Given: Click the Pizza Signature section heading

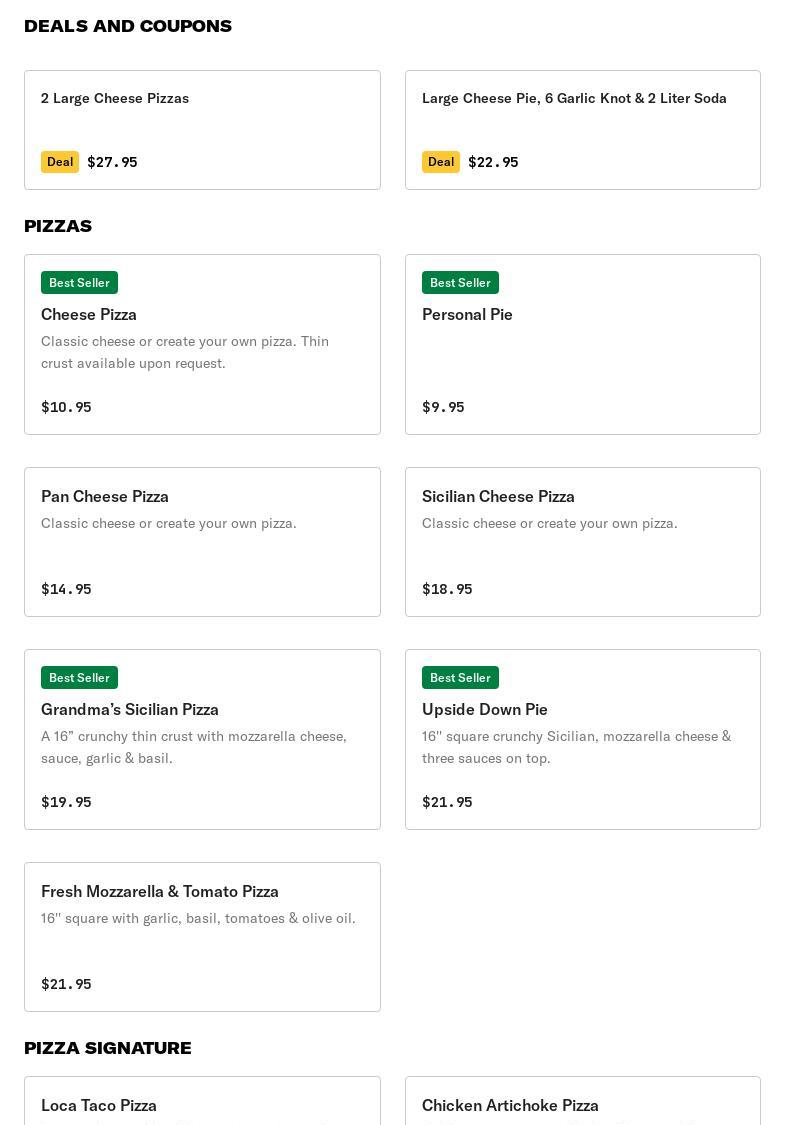Looking at the screenshot, I should (x=108, y=1048).
